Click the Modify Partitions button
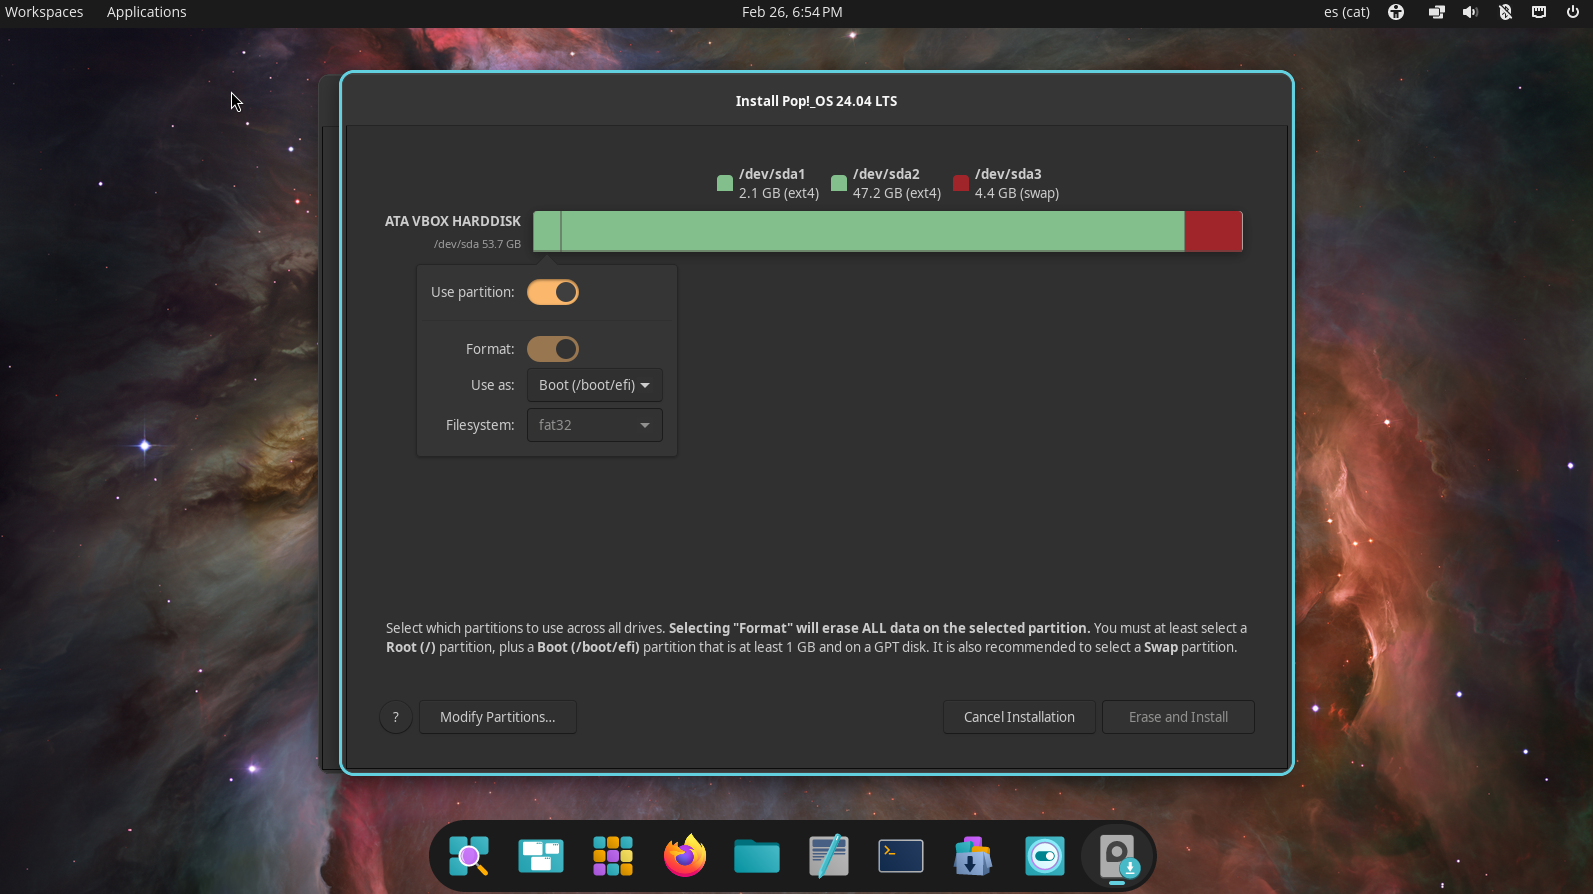This screenshot has width=1593, height=894. 497,717
